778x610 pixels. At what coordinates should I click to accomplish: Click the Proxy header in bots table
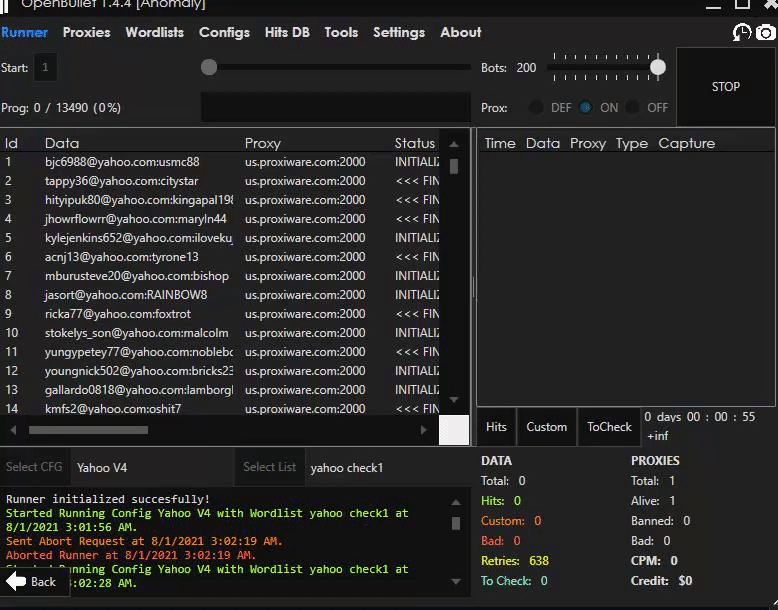[262, 143]
